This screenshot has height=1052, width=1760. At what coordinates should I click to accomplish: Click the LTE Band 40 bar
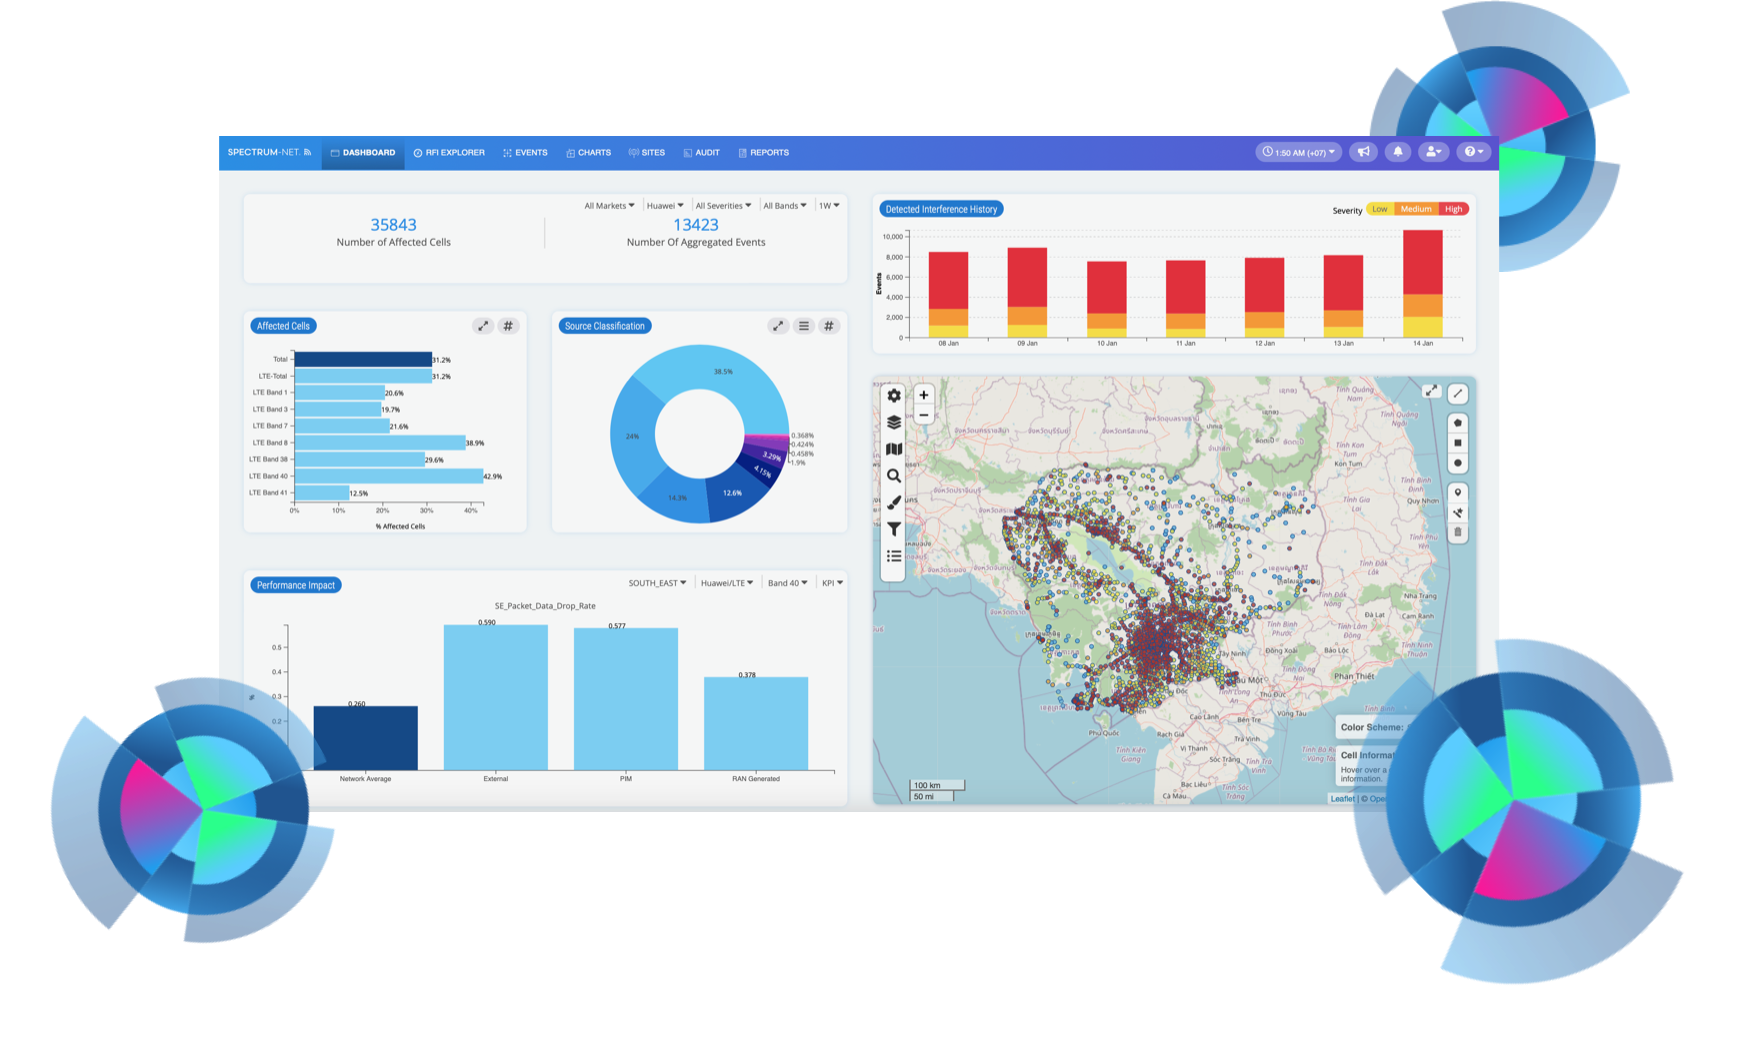point(388,476)
